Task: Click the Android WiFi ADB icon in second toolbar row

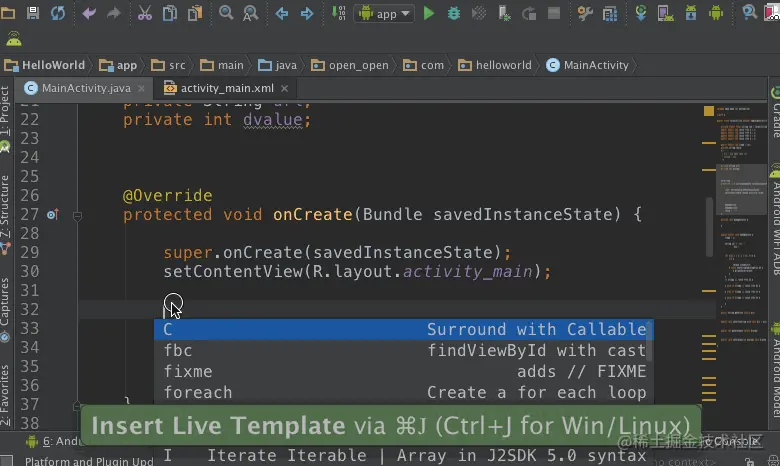Action: 14,38
